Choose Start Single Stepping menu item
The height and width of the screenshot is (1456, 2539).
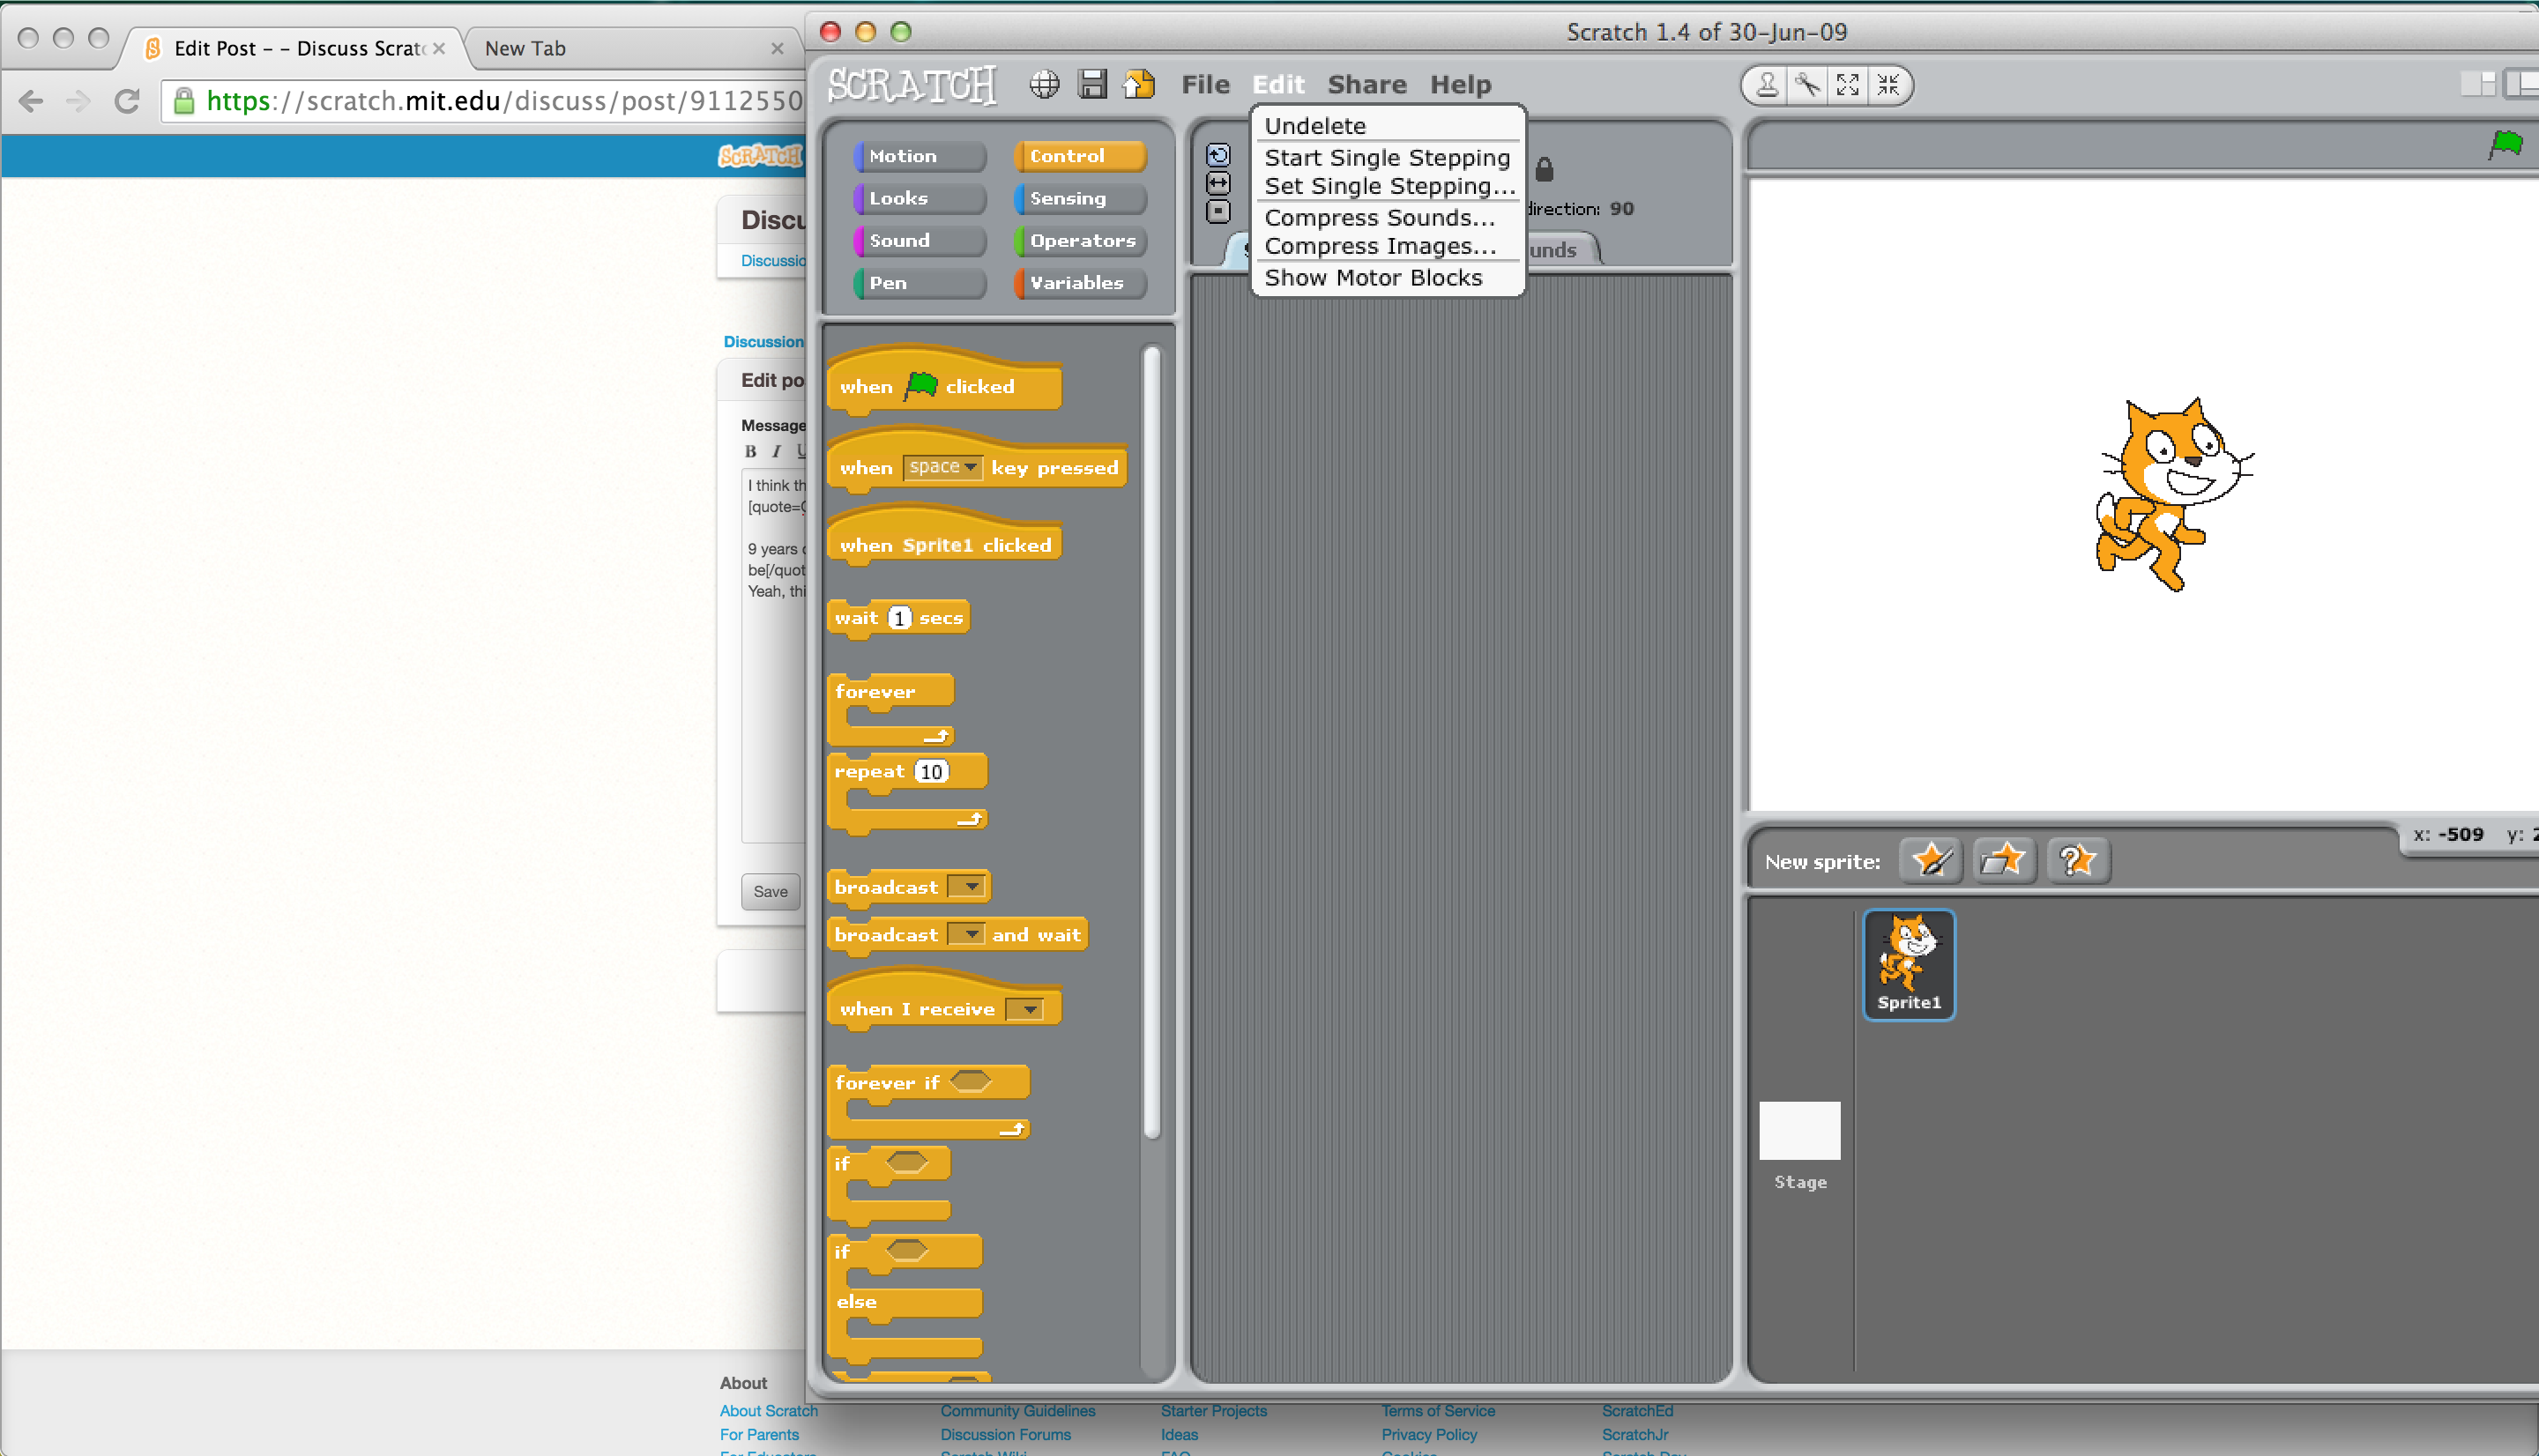coord(1387,158)
